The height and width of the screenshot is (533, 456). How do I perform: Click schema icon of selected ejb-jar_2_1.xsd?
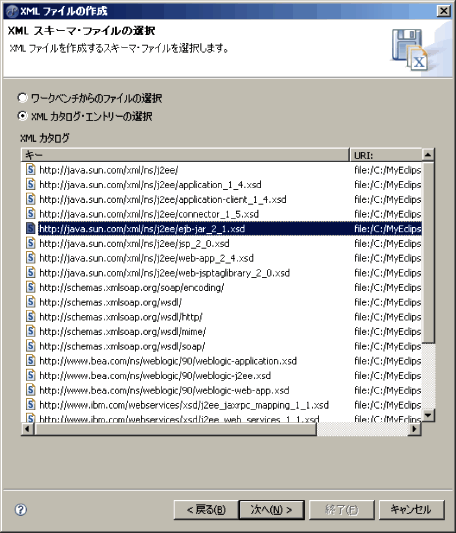click(31, 228)
